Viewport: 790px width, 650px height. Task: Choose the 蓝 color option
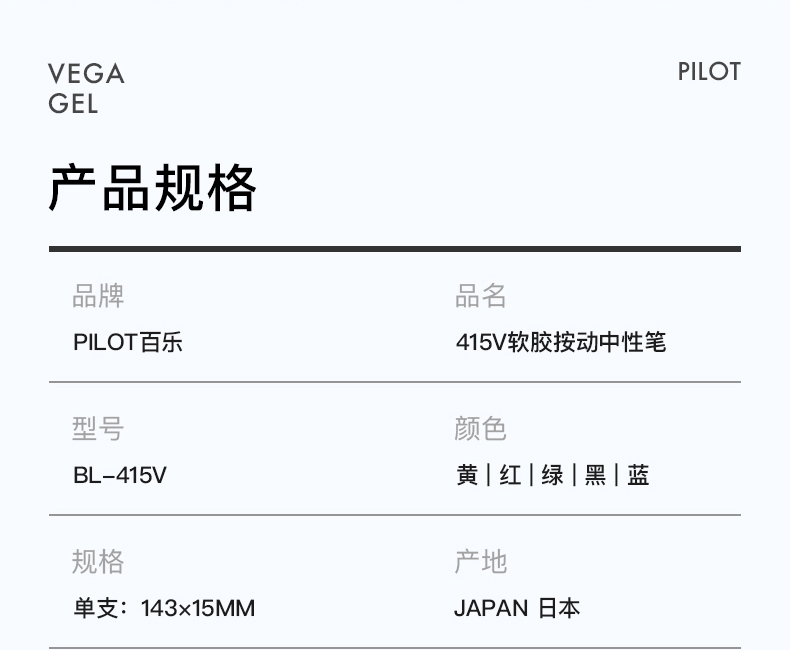point(638,475)
